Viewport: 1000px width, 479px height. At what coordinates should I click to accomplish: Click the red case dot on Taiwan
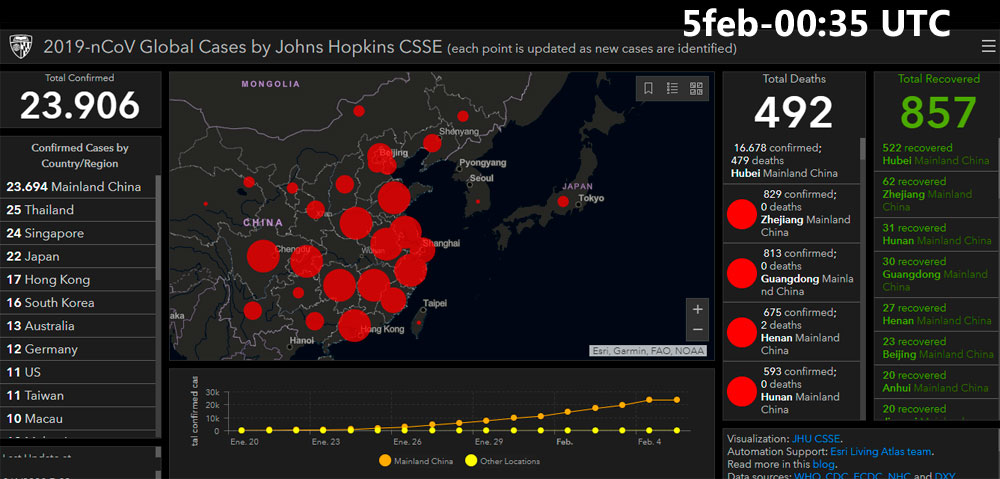418,323
